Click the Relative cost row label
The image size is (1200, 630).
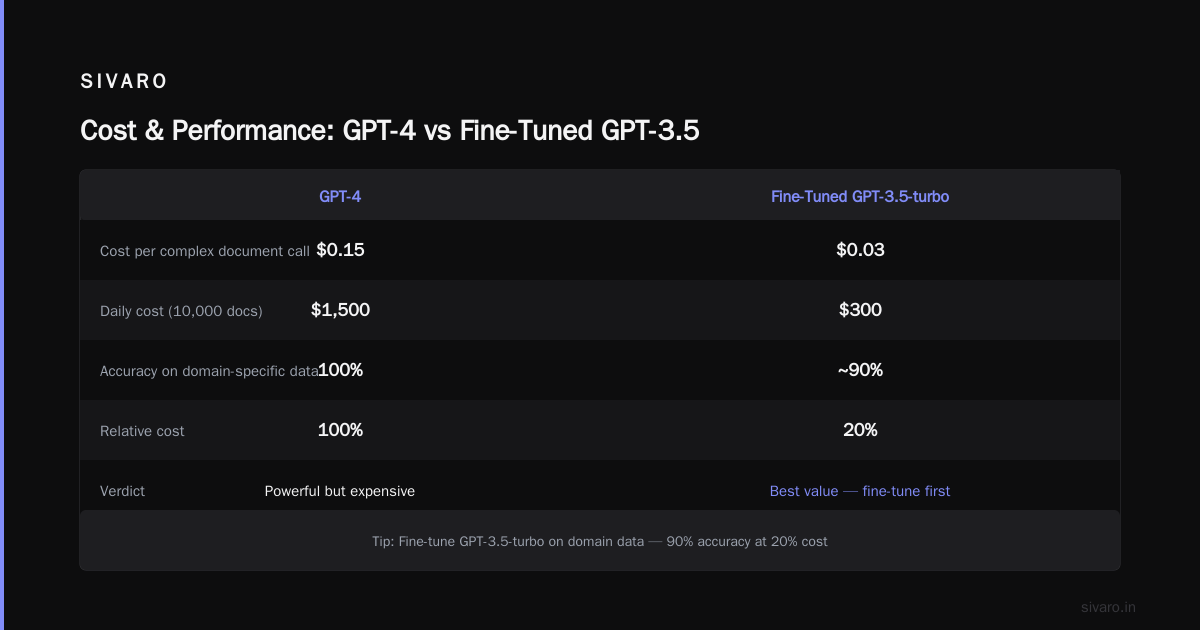142,431
